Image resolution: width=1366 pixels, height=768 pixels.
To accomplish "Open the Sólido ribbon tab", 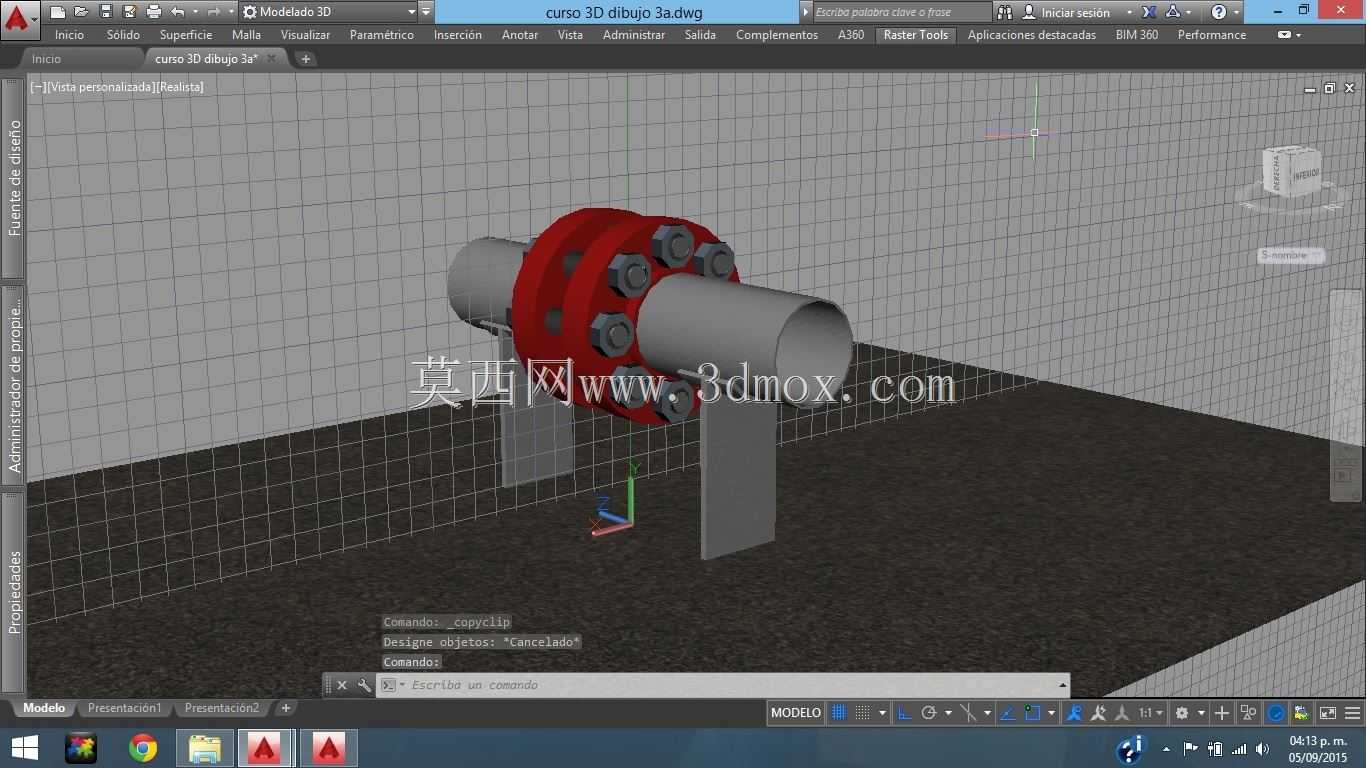I will [123, 34].
